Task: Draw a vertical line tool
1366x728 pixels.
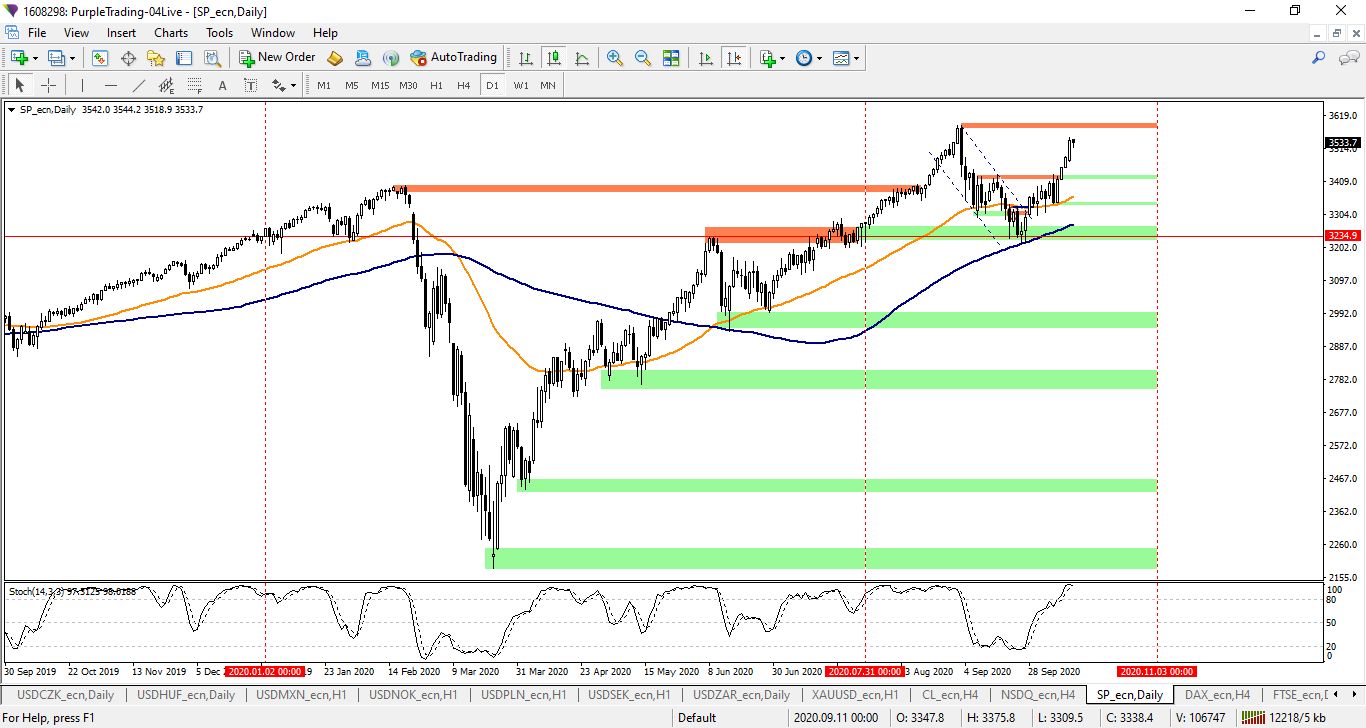Action: click(x=82, y=85)
